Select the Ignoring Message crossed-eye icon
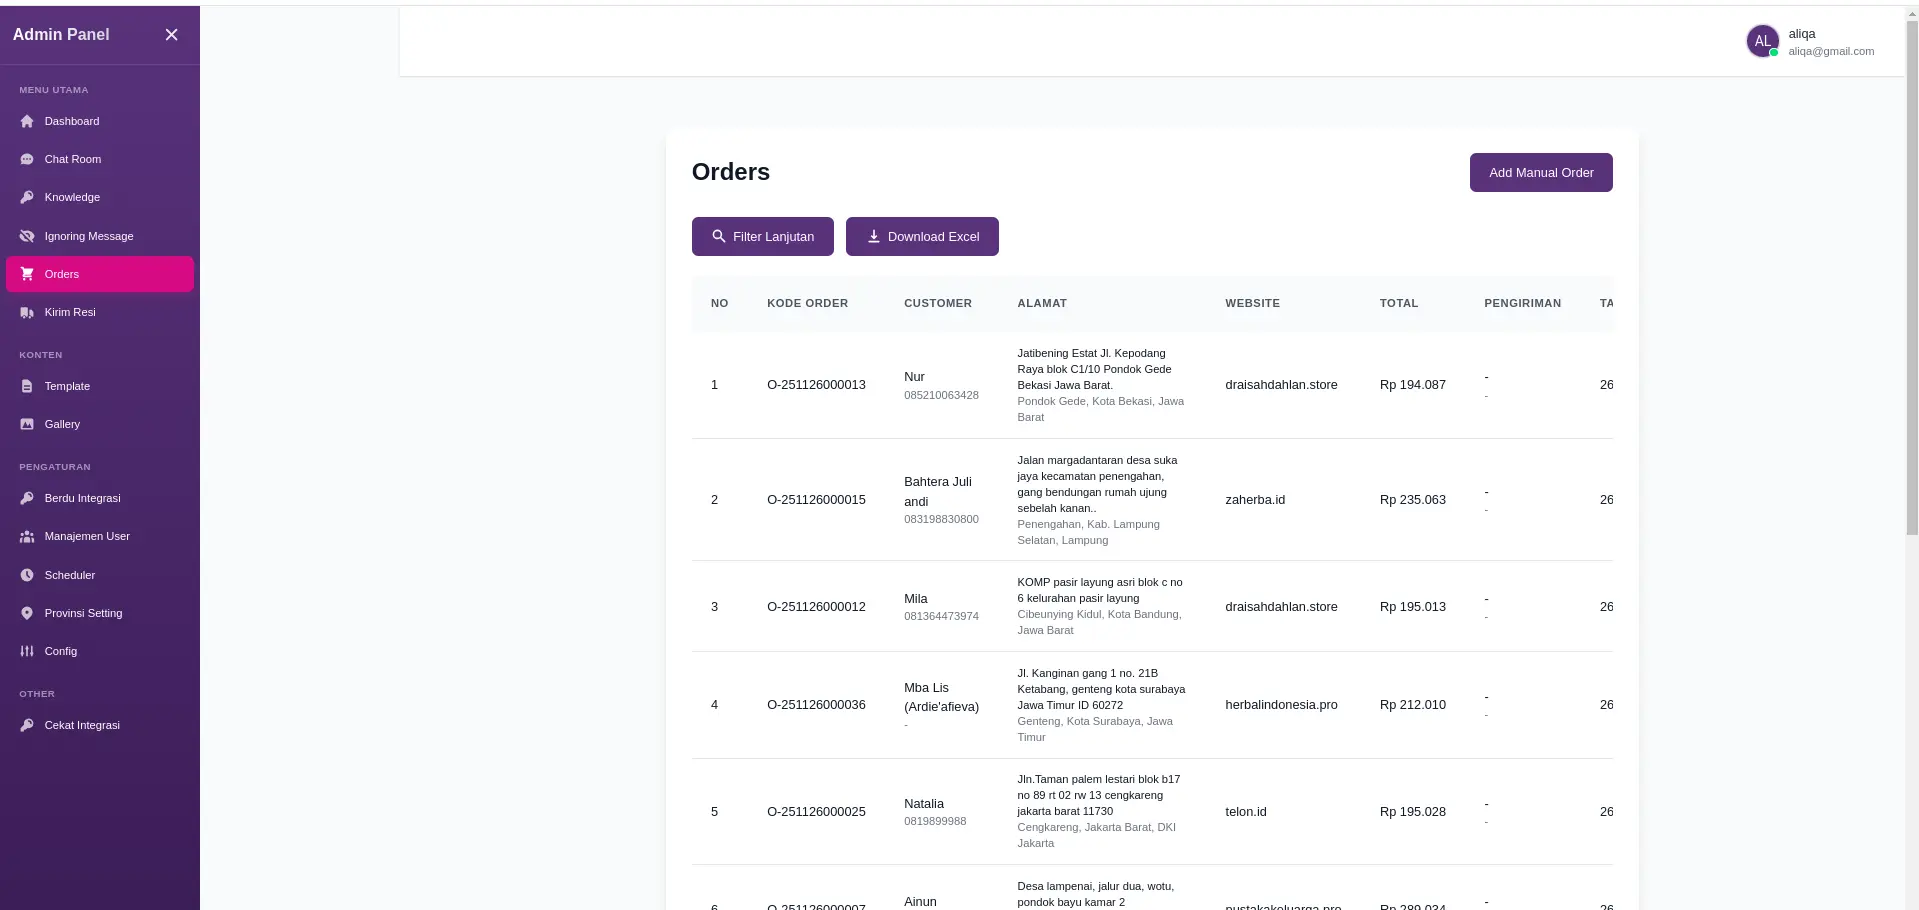 tap(26, 236)
